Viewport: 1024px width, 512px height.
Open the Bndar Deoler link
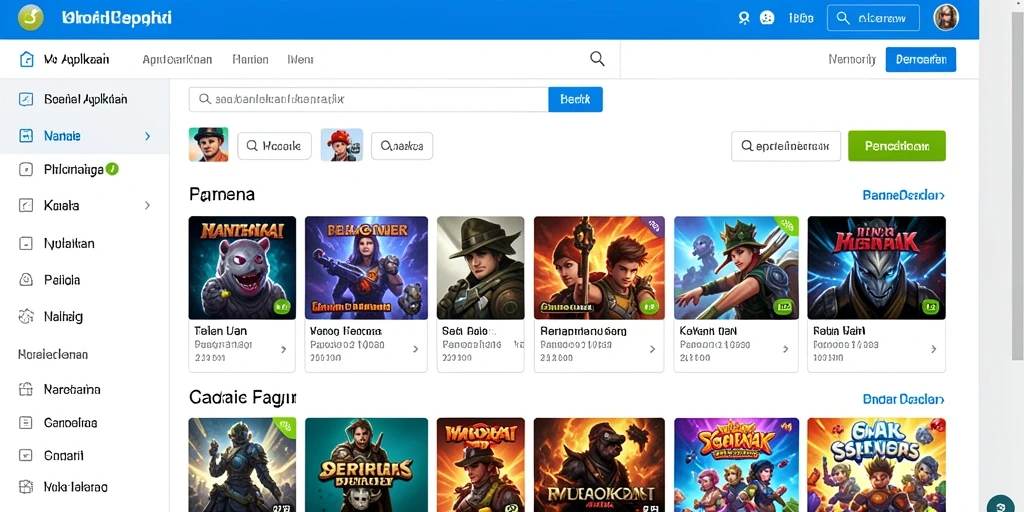click(903, 399)
